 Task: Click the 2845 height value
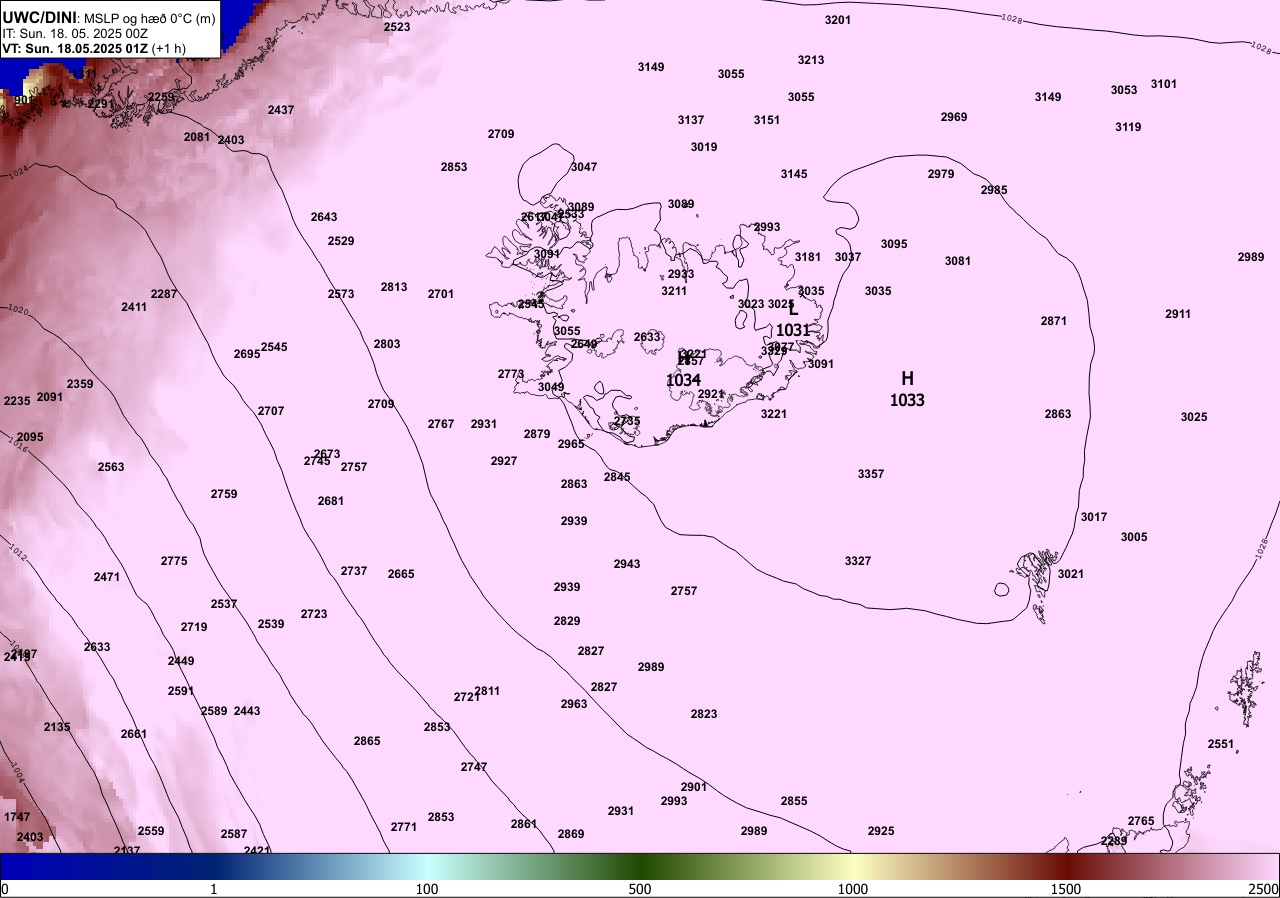[x=617, y=477]
